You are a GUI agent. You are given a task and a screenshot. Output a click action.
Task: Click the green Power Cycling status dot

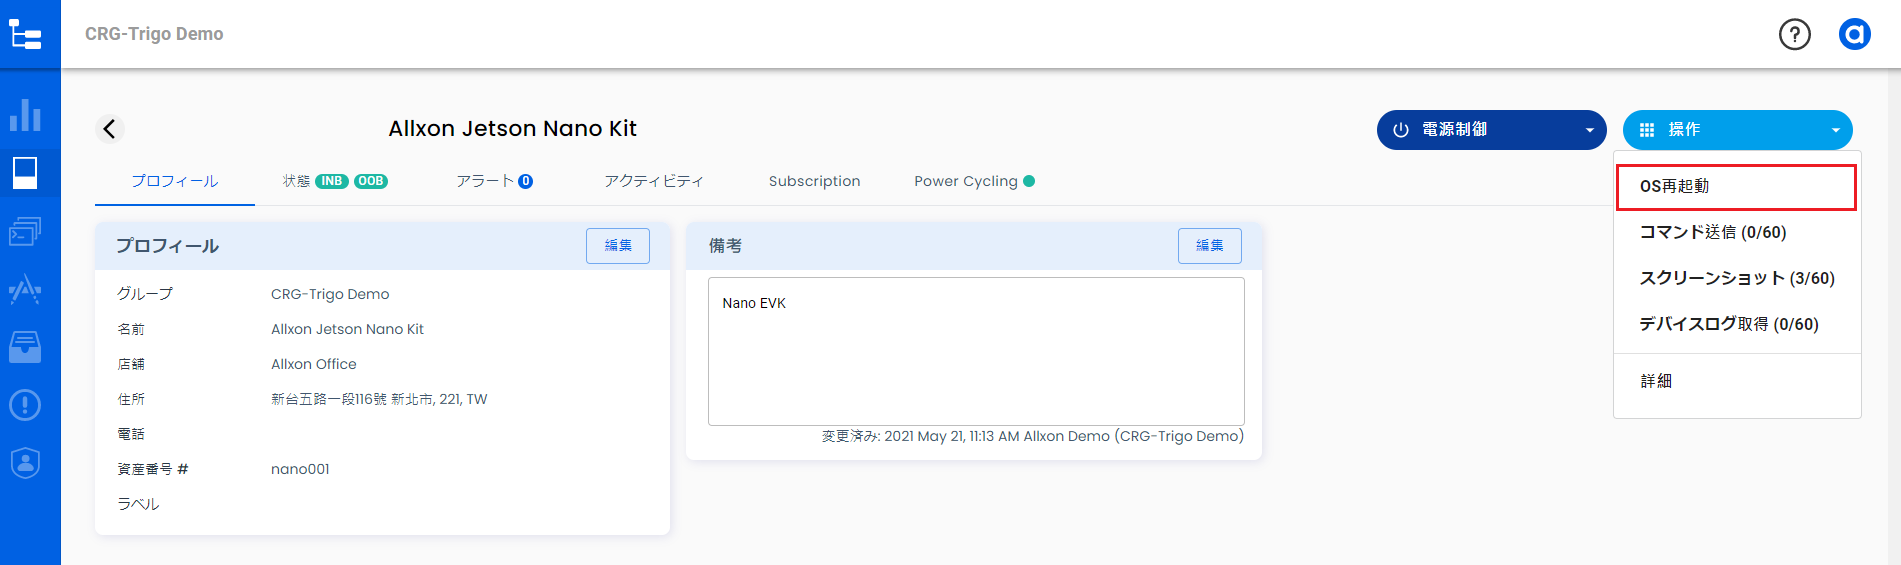[1029, 181]
